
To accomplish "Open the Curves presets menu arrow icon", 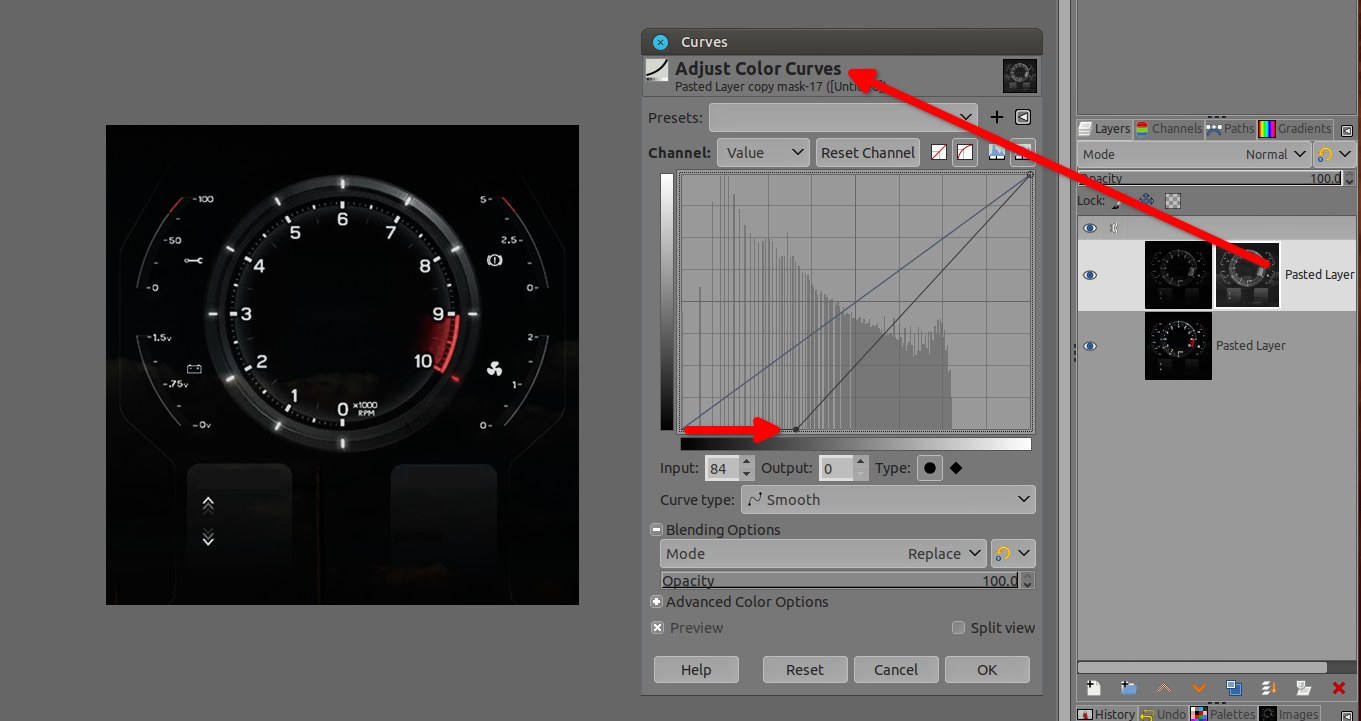I will (1023, 117).
